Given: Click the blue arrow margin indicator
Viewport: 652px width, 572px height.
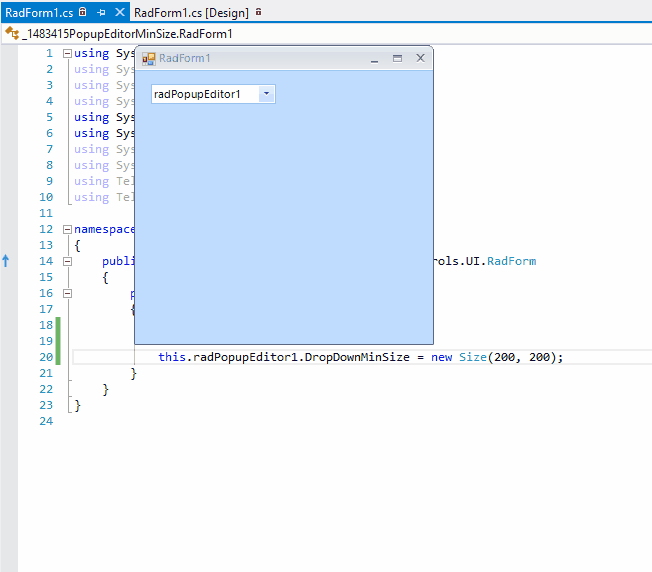Looking at the screenshot, I should 5,261.
